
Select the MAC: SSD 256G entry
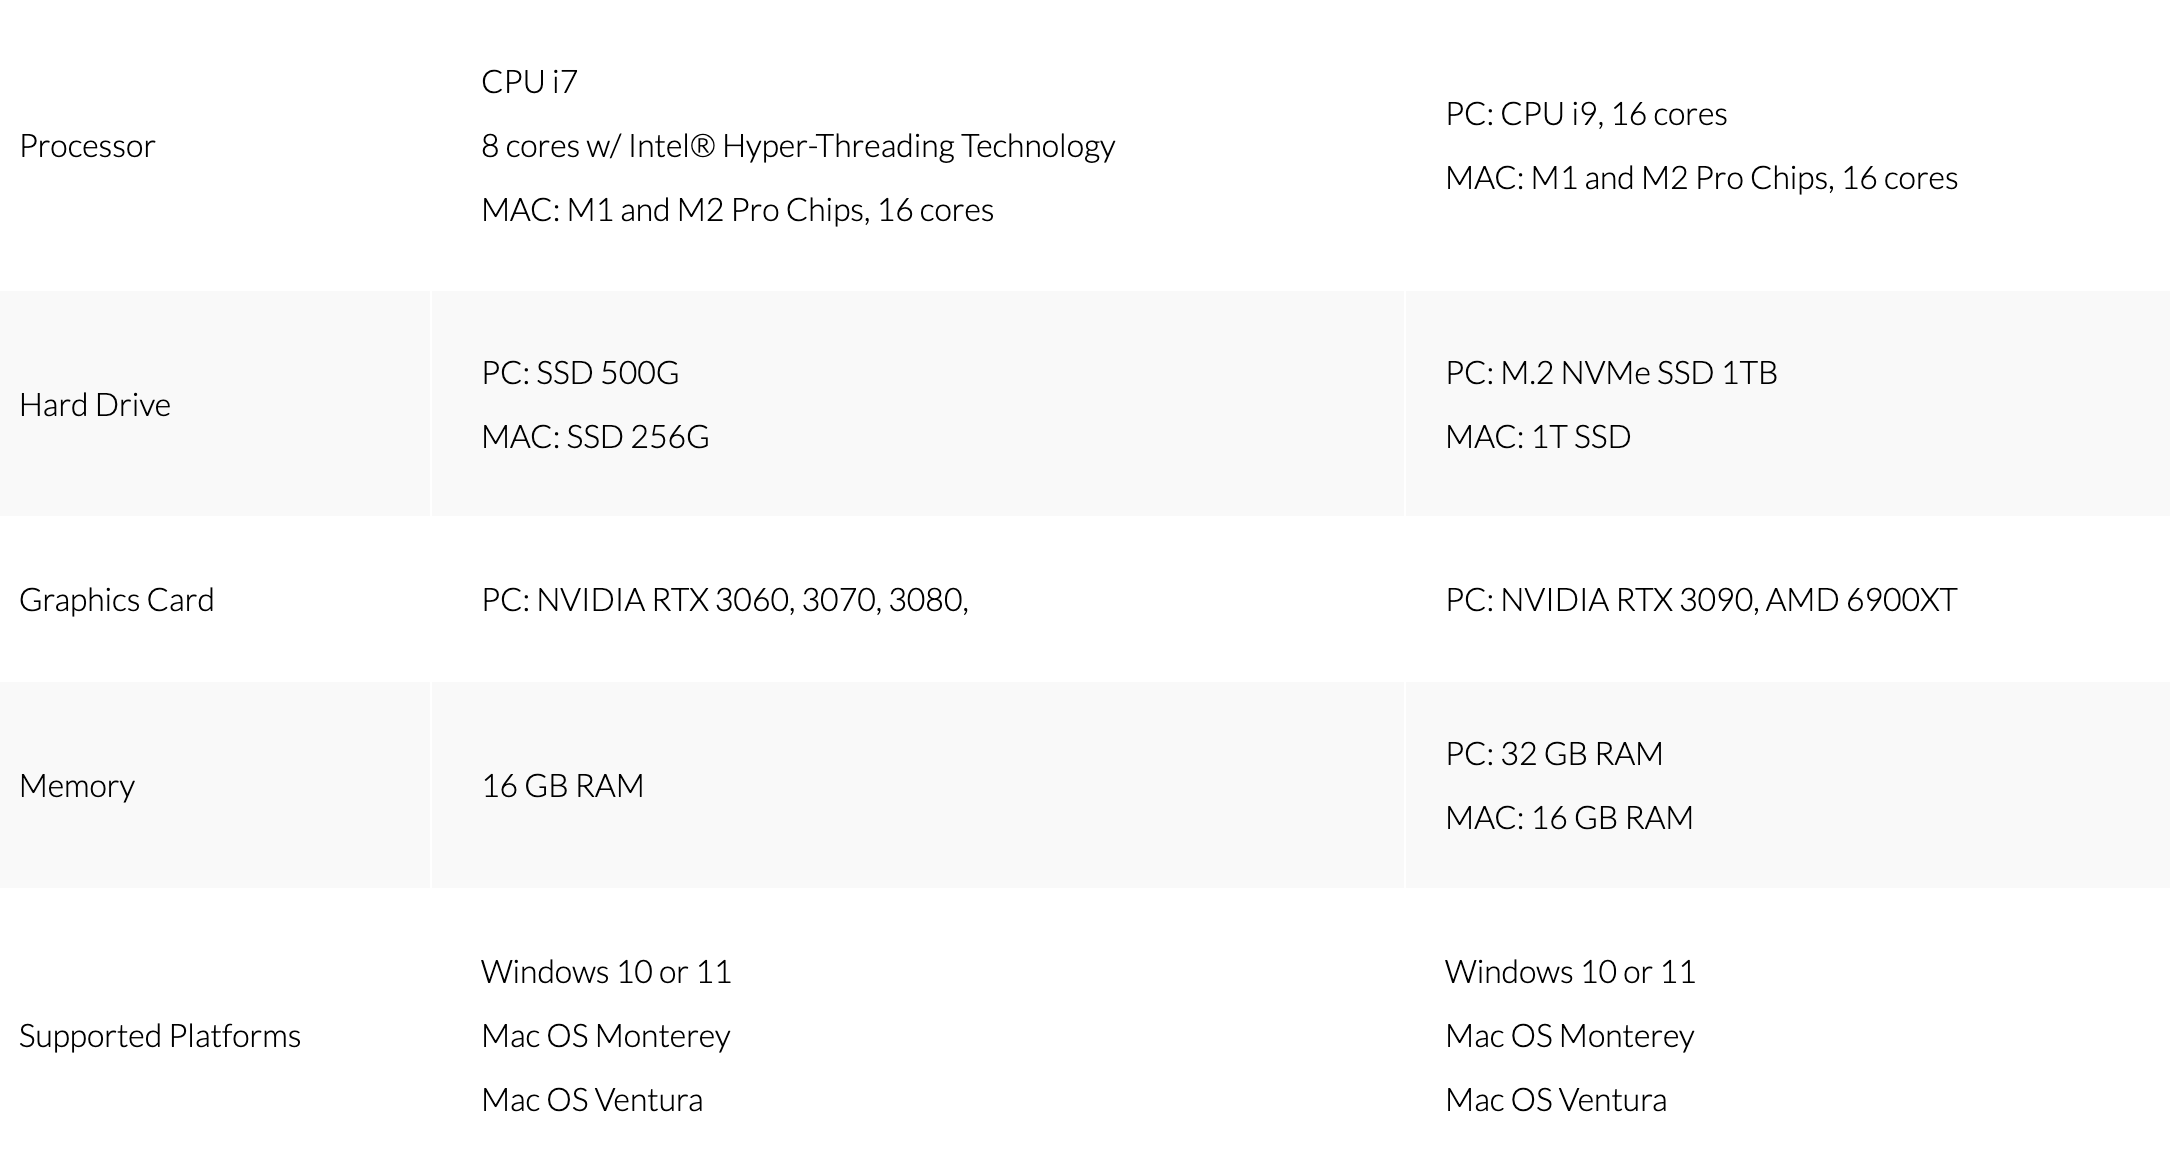click(595, 437)
